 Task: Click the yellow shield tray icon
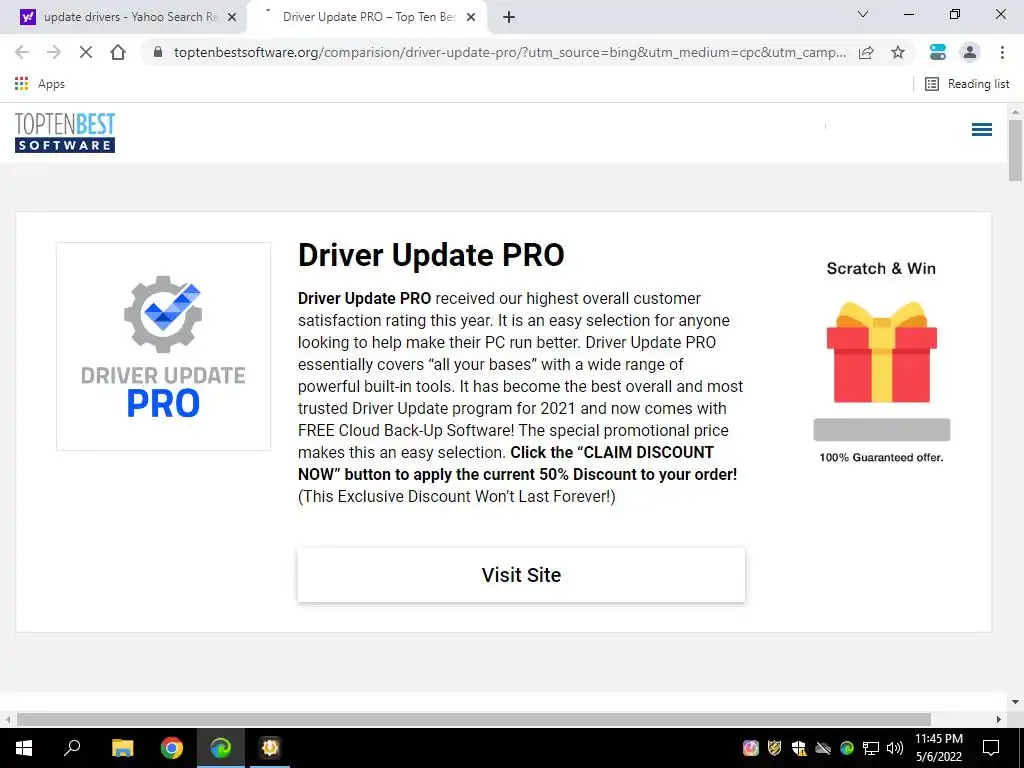click(x=775, y=748)
